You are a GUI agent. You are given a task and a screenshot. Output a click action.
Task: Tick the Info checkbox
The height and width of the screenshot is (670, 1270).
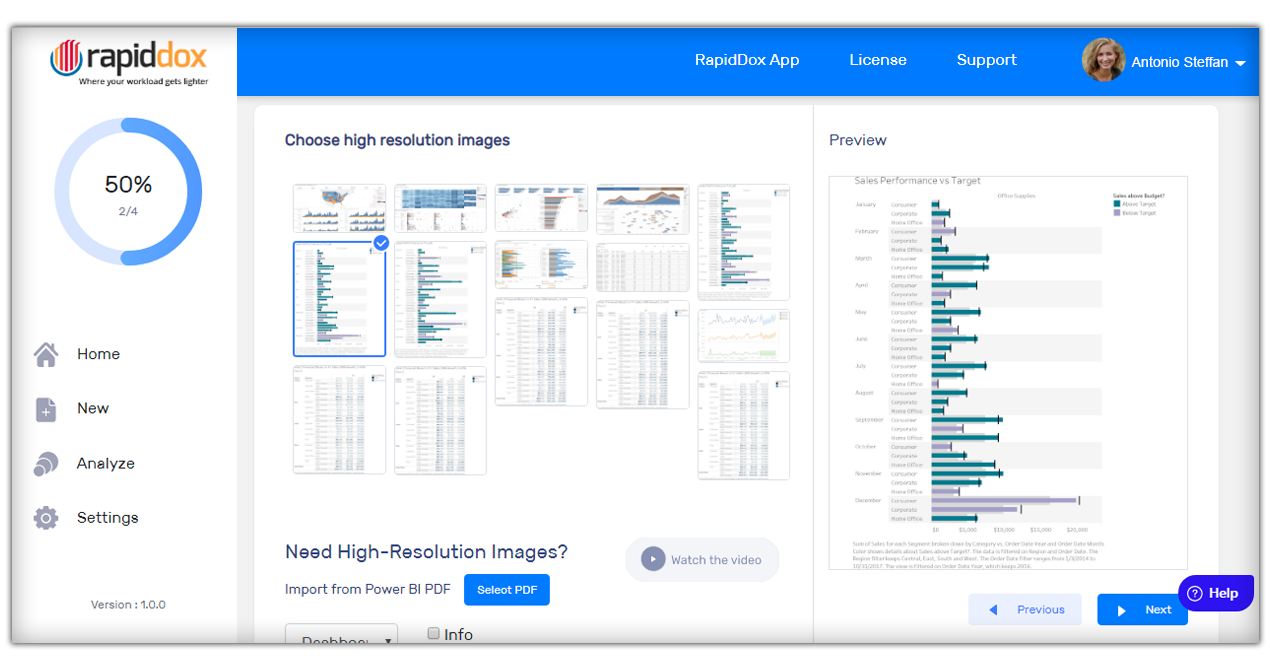pyautogui.click(x=434, y=633)
